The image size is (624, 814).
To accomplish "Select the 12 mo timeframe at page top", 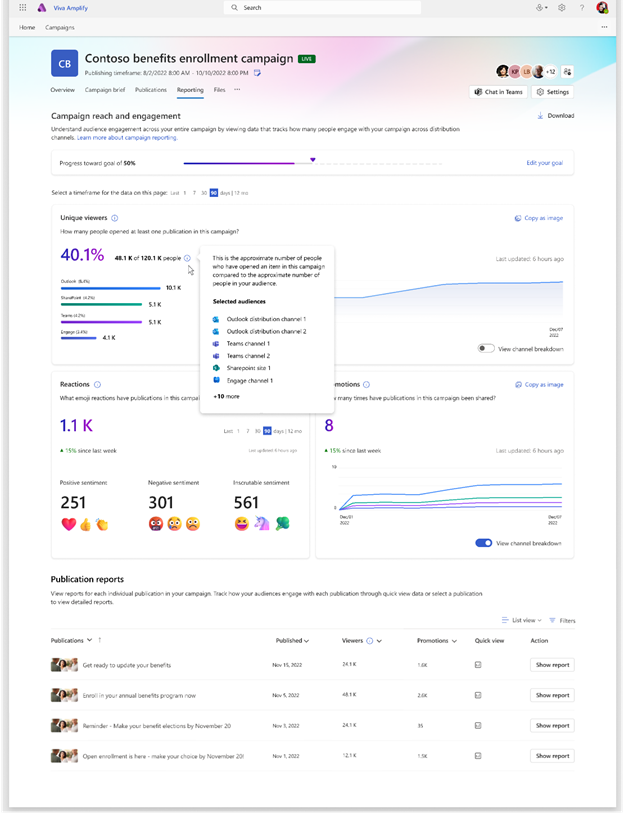I will point(241,193).
